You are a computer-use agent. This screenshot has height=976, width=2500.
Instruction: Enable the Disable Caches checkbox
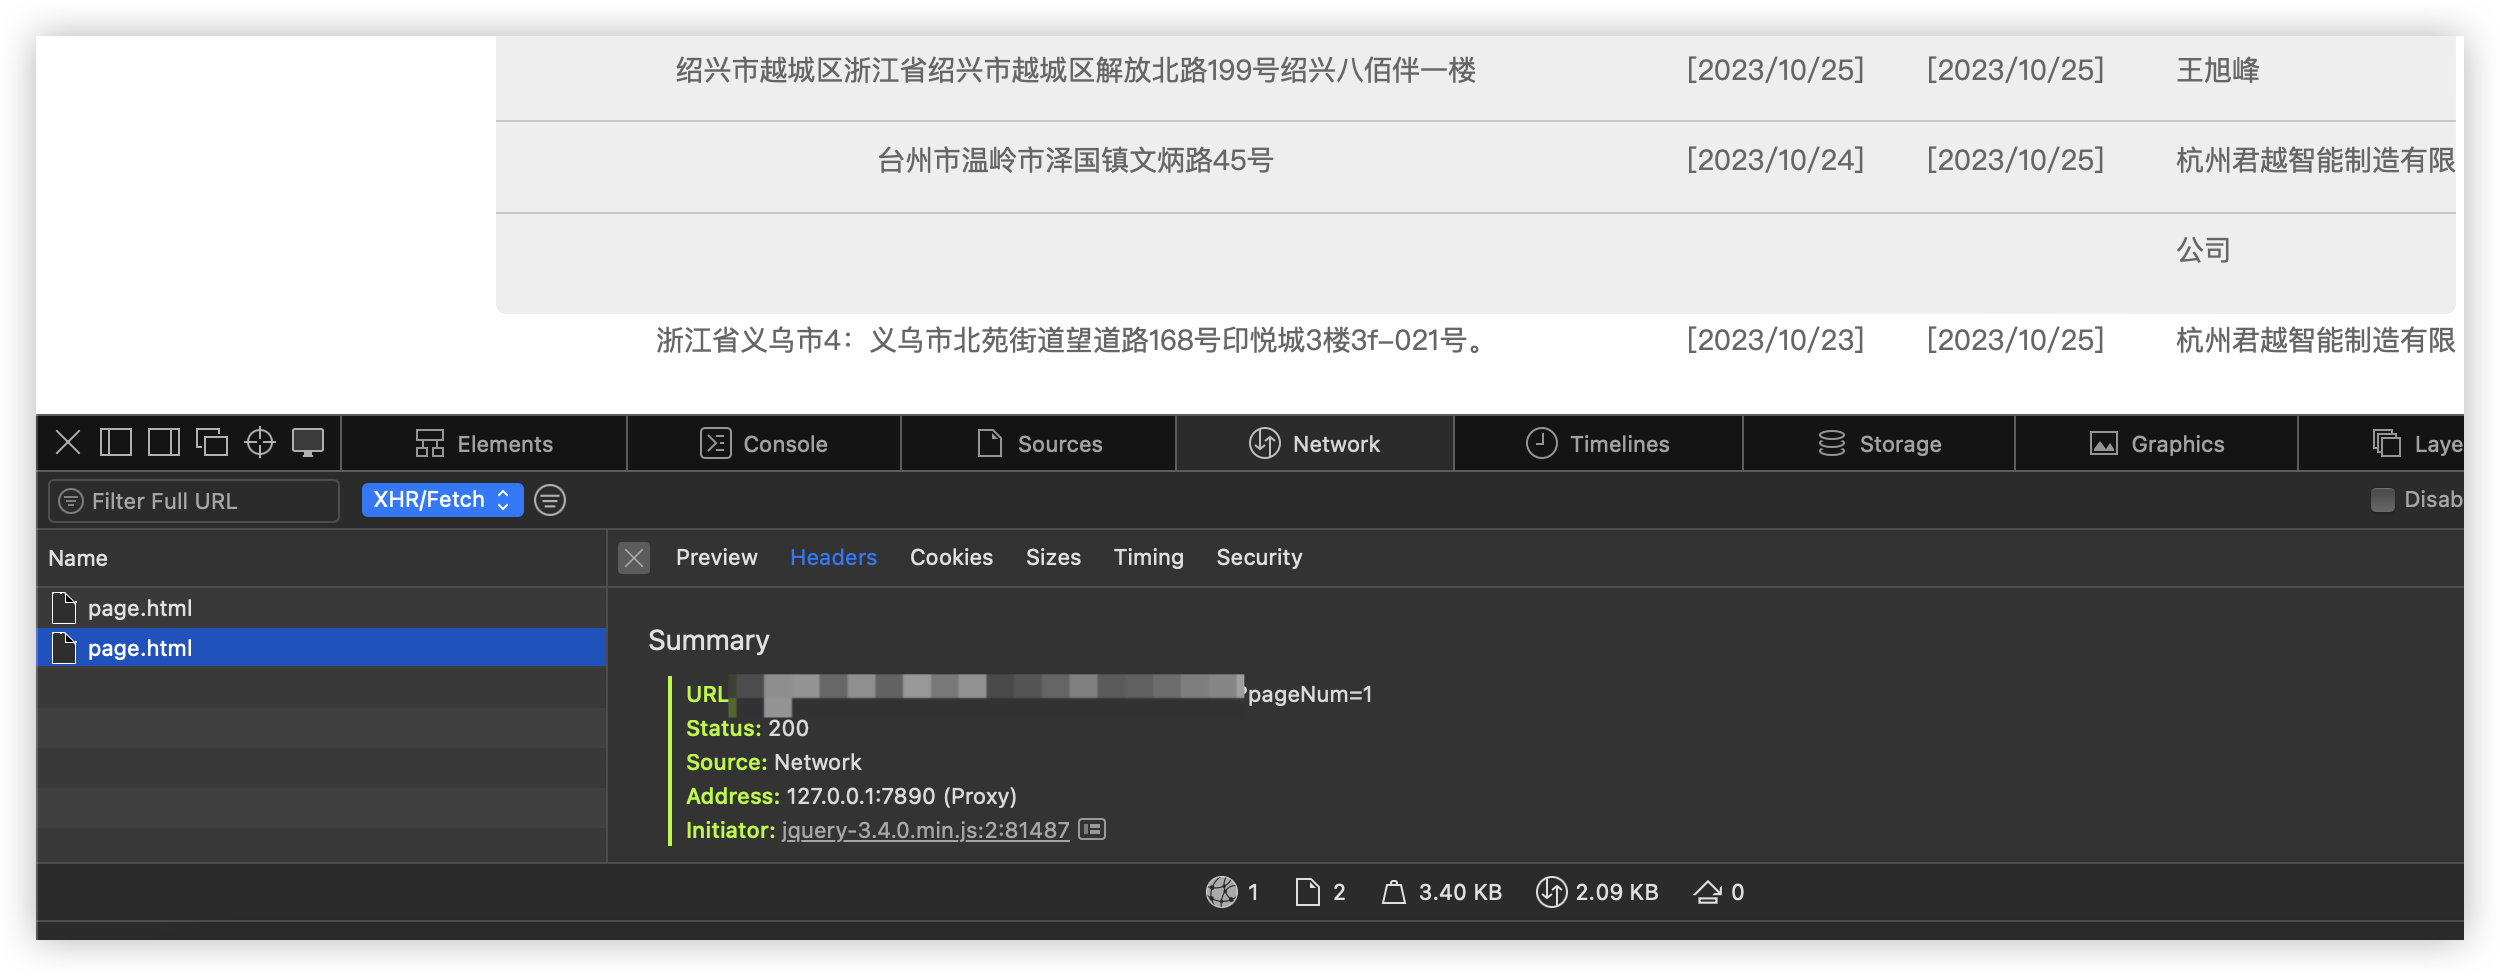coord(2383,498)
